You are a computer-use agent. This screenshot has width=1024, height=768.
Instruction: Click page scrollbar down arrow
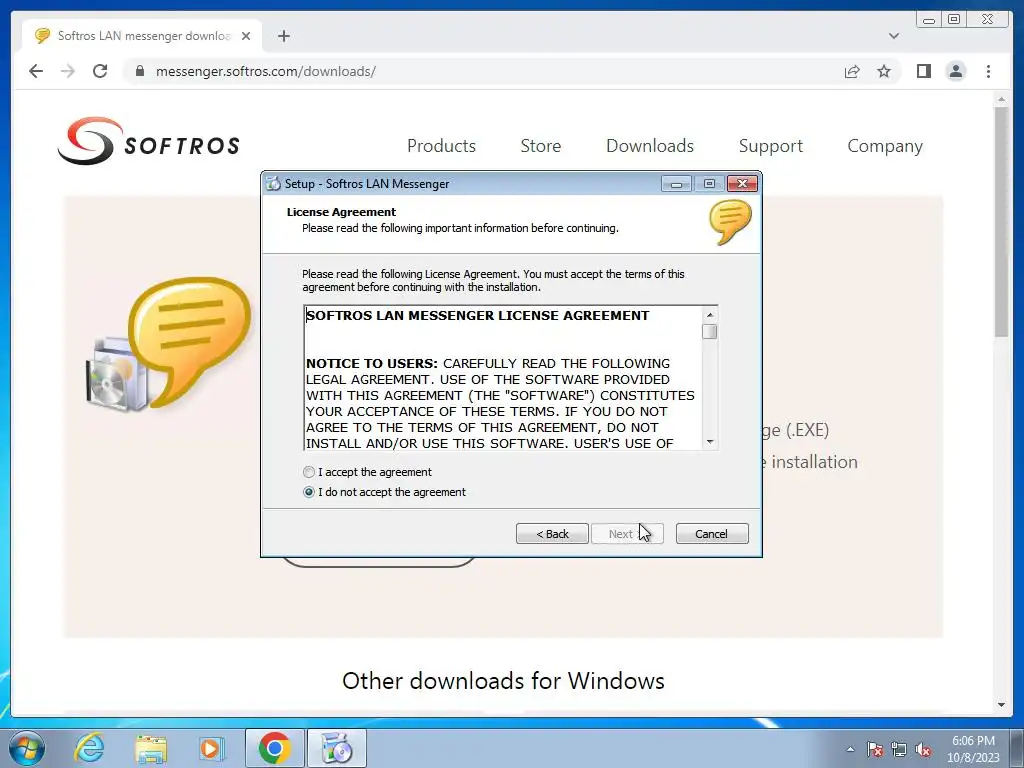point(1001,705)
